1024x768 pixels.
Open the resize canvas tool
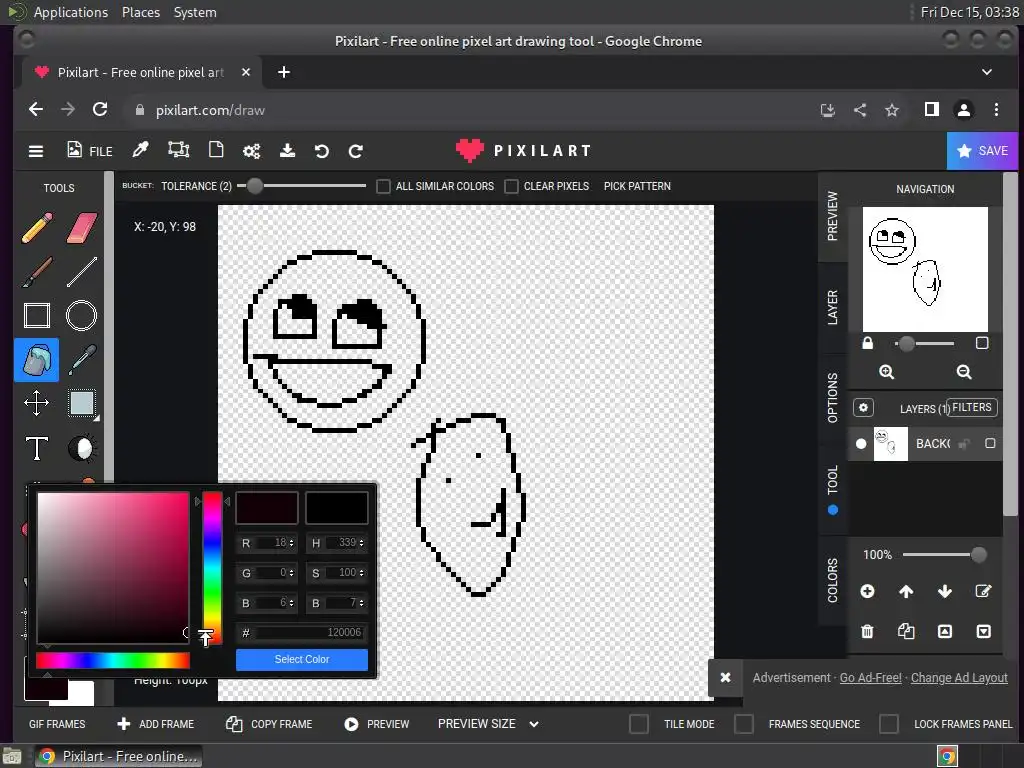click(178, 150)
